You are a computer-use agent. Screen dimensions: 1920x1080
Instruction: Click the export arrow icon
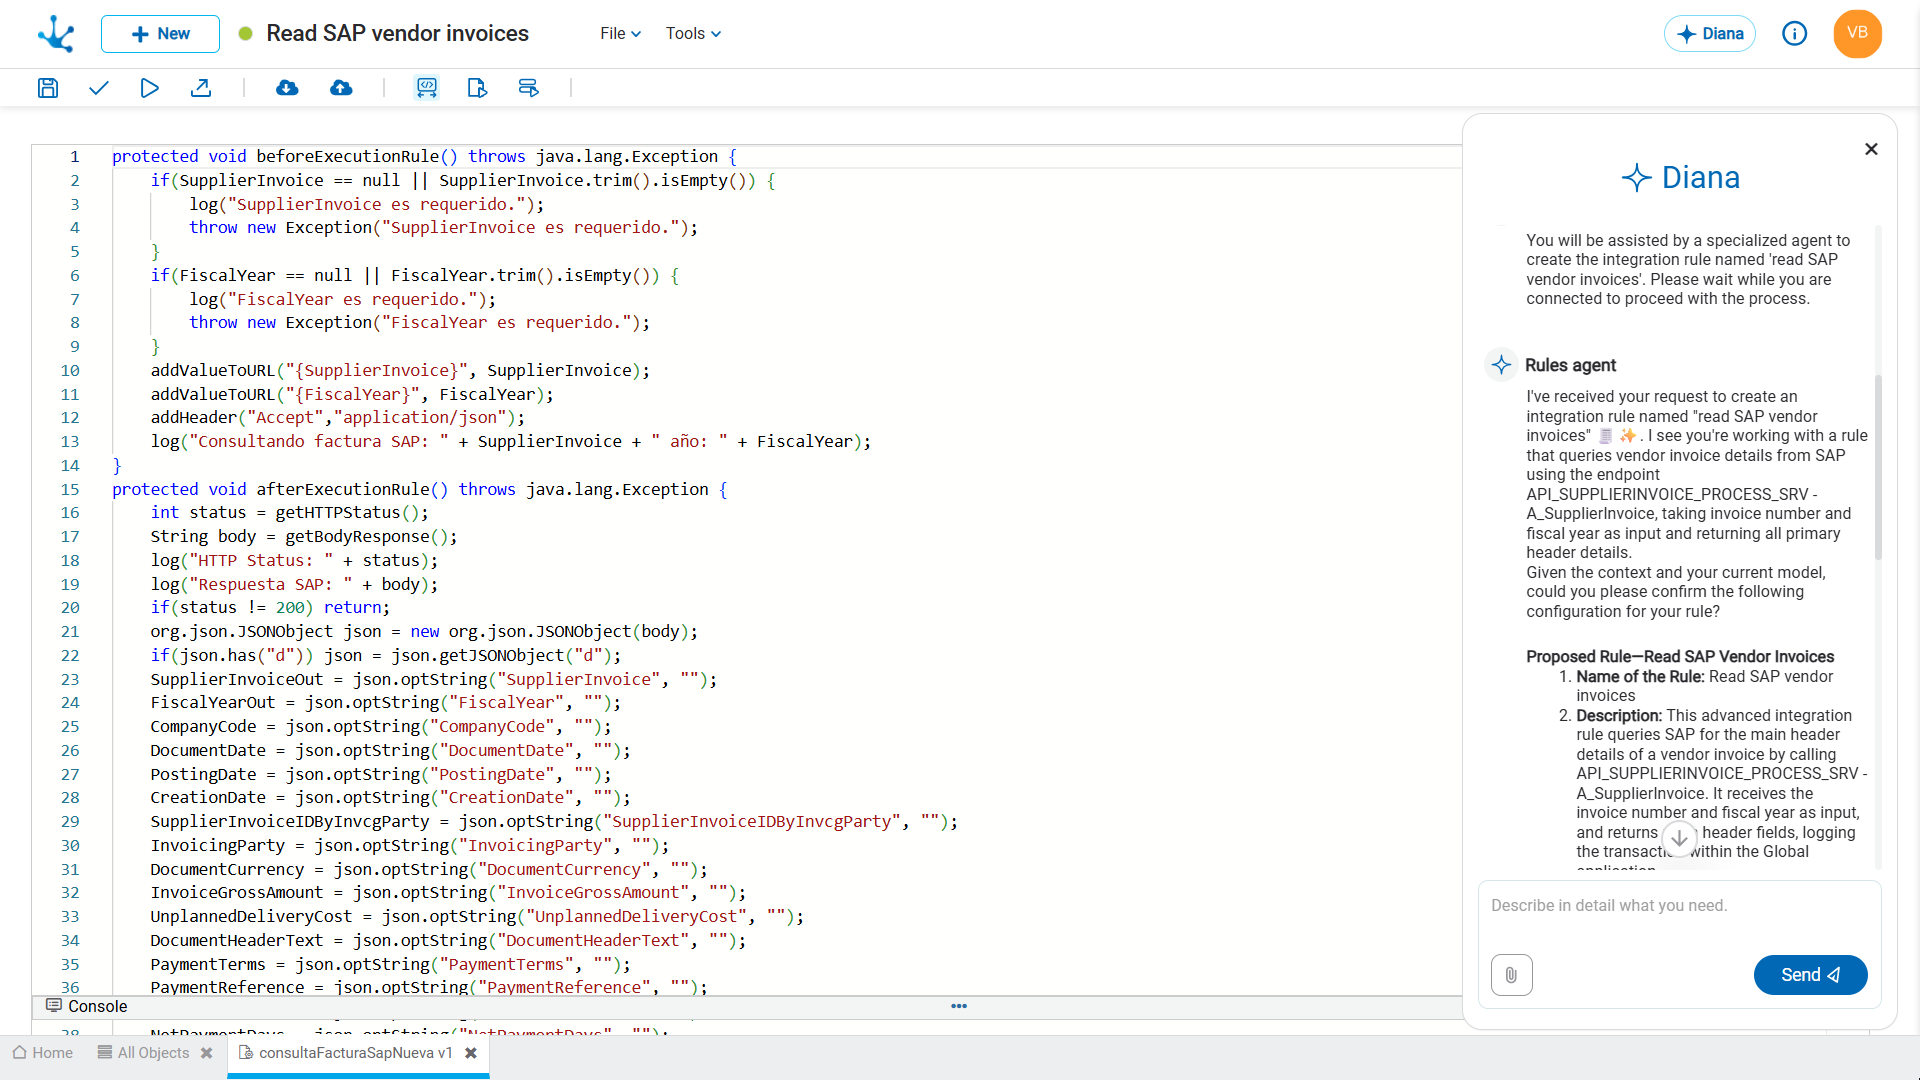click(x=201, y=88)
